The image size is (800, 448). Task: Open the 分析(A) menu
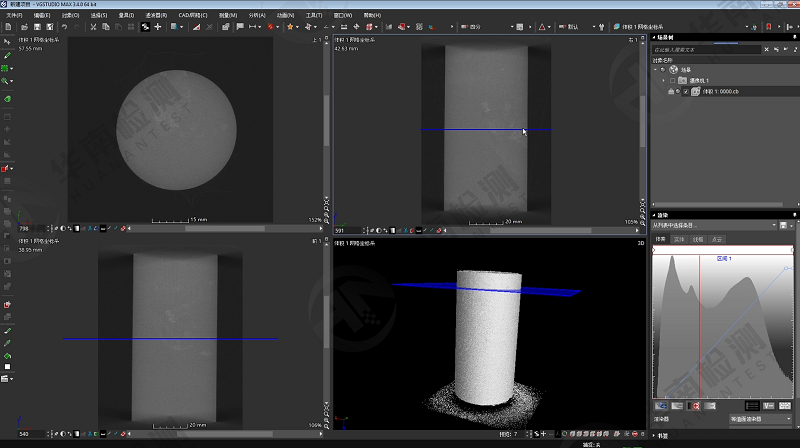pyautogui.click(x=255, y=16)
